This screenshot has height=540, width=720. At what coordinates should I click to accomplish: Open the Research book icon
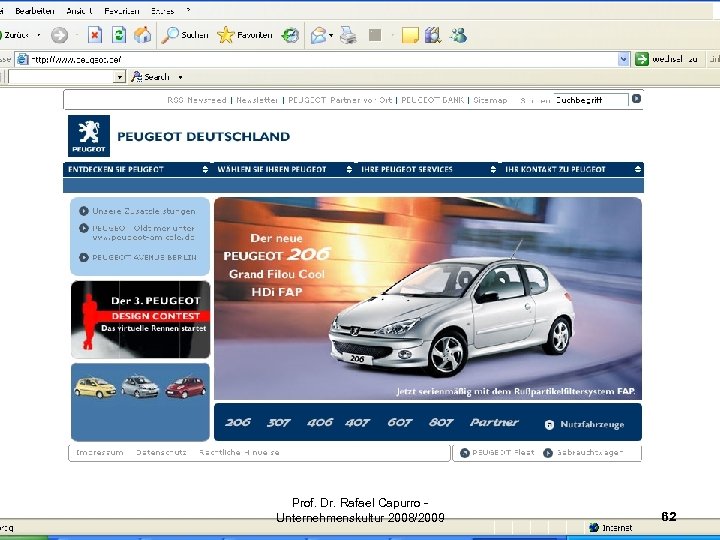click(433, 35)
